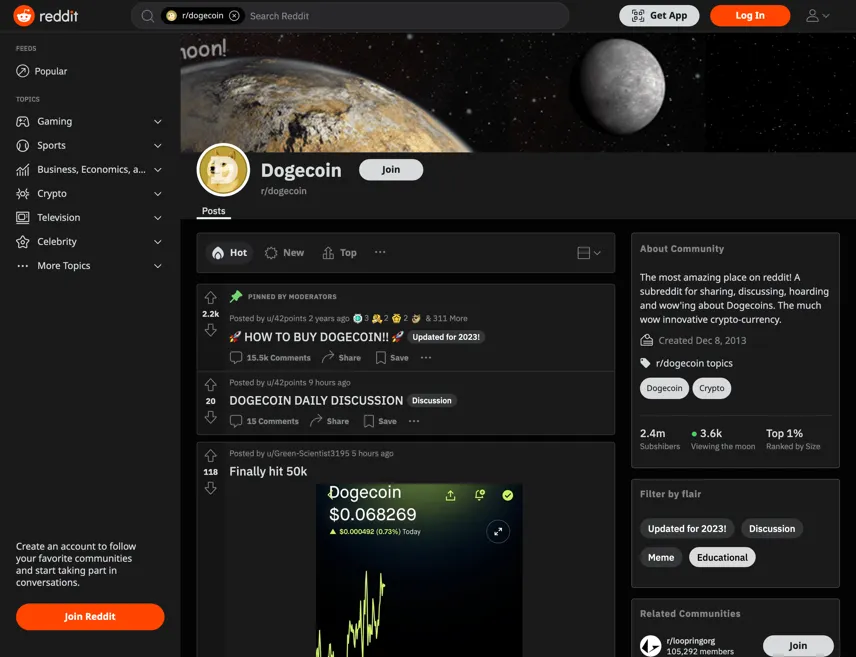Open more options on pinned post
The image size is (856, 657).
coord(426,358)
